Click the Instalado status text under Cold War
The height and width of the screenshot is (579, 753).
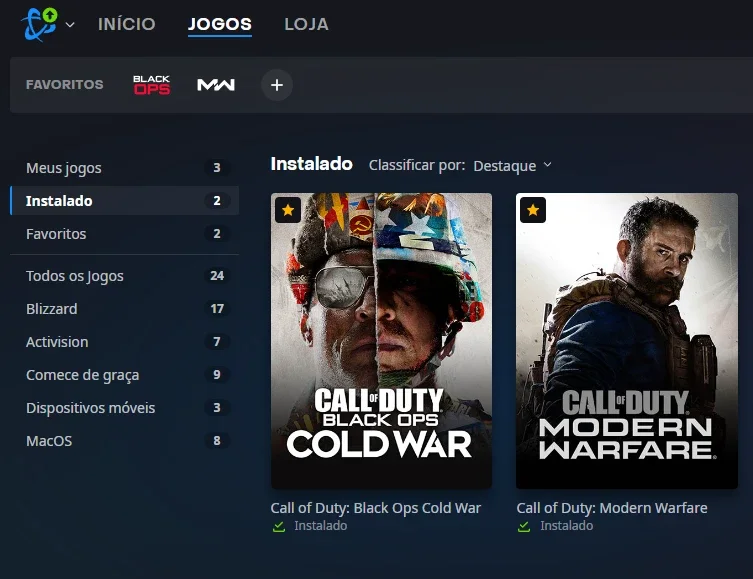pos(321,526)
